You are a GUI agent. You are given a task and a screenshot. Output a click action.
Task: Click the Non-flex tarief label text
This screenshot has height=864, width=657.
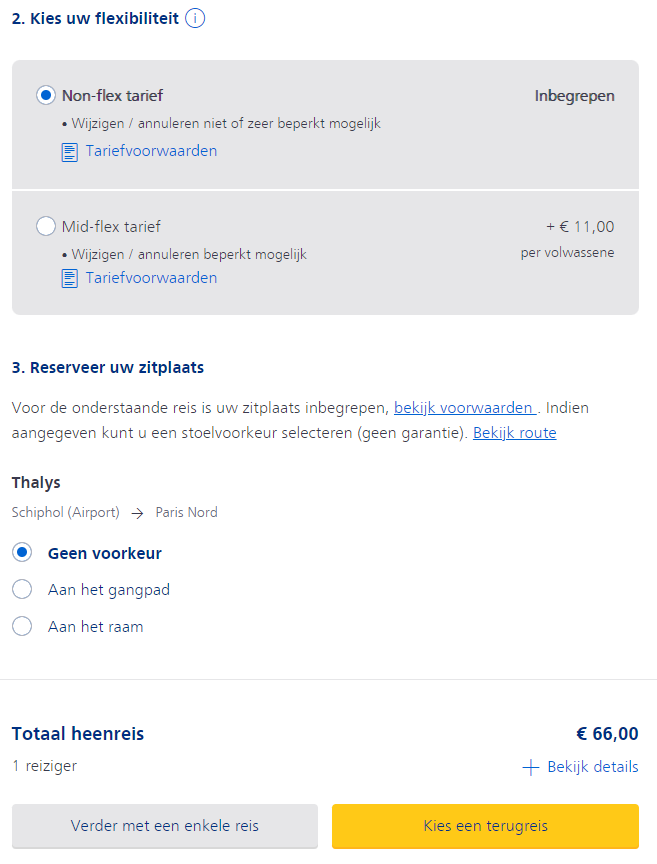[x=112, y=96]
